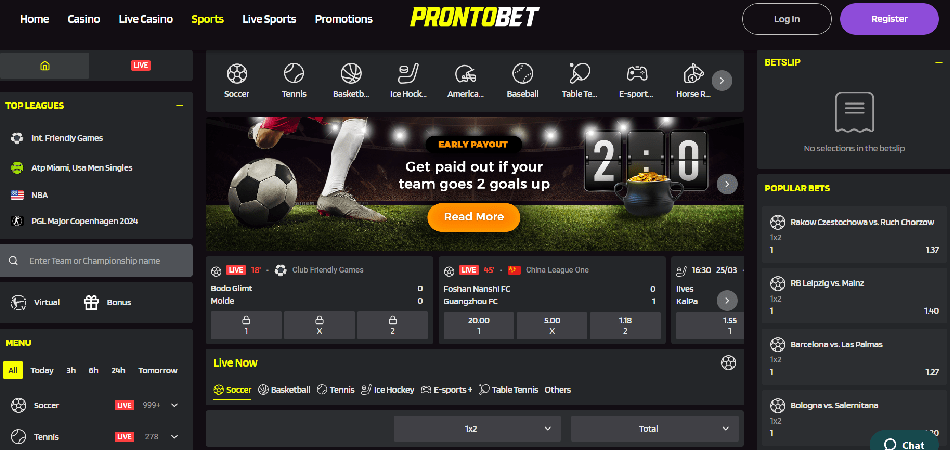The height and width of the screenshot is (450, 950).
Task: Open the Live Casino menu item
Action: pos(146,19)
